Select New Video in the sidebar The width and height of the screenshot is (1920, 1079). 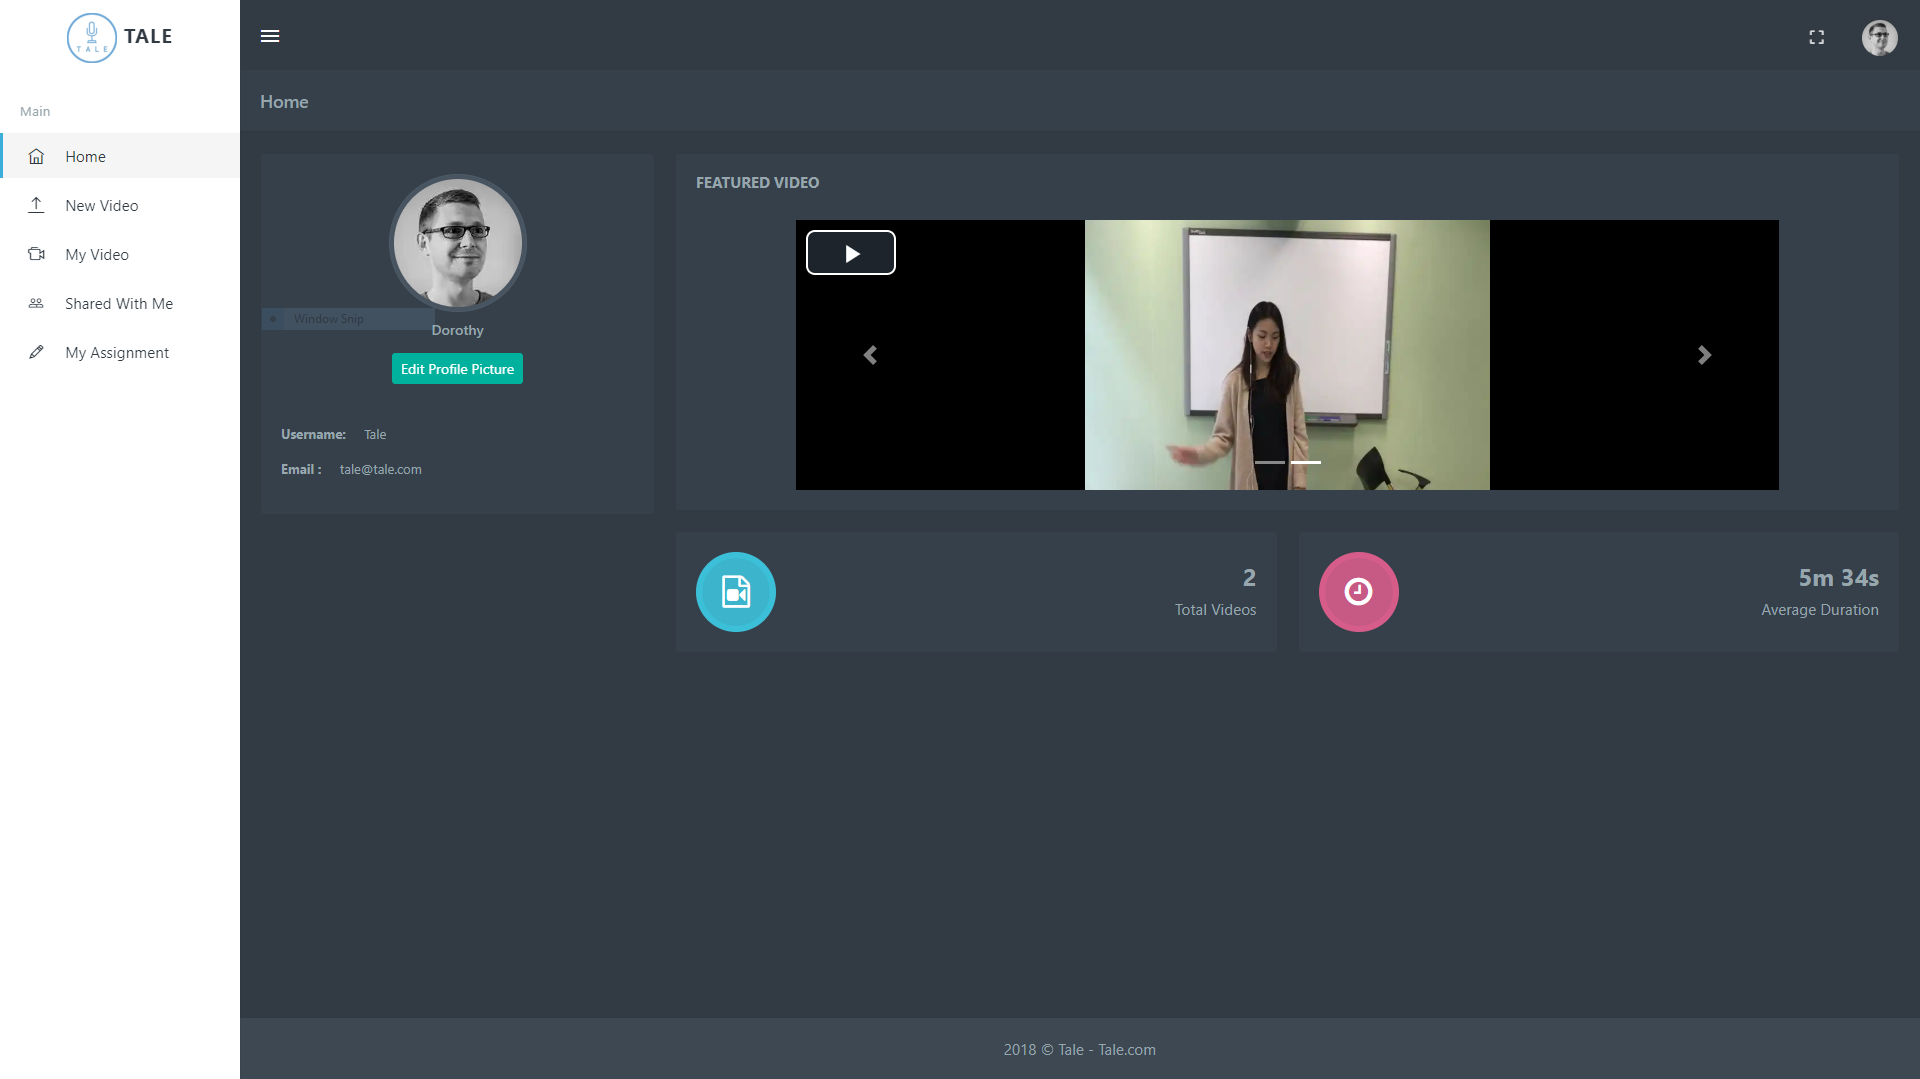coord(102,205)
